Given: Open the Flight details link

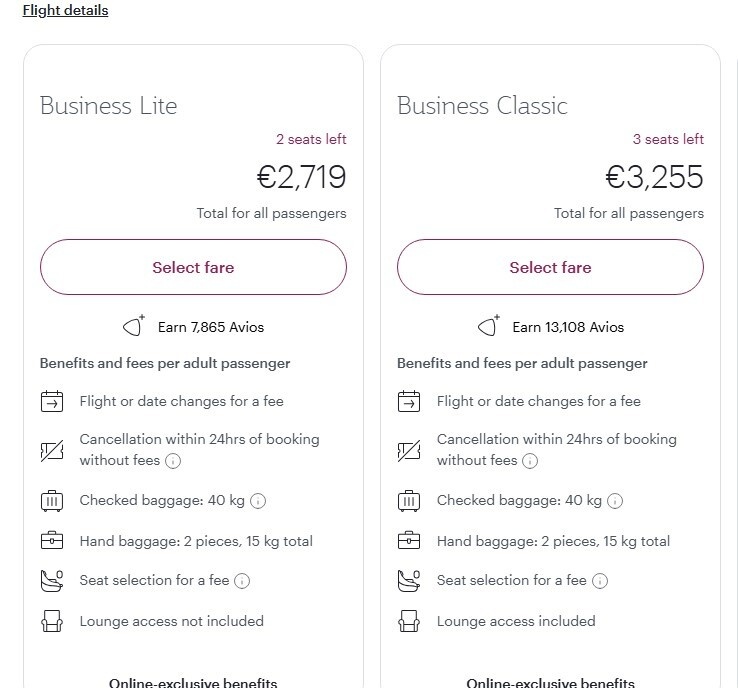Looking at the screenshot, I should coord(65,10).
